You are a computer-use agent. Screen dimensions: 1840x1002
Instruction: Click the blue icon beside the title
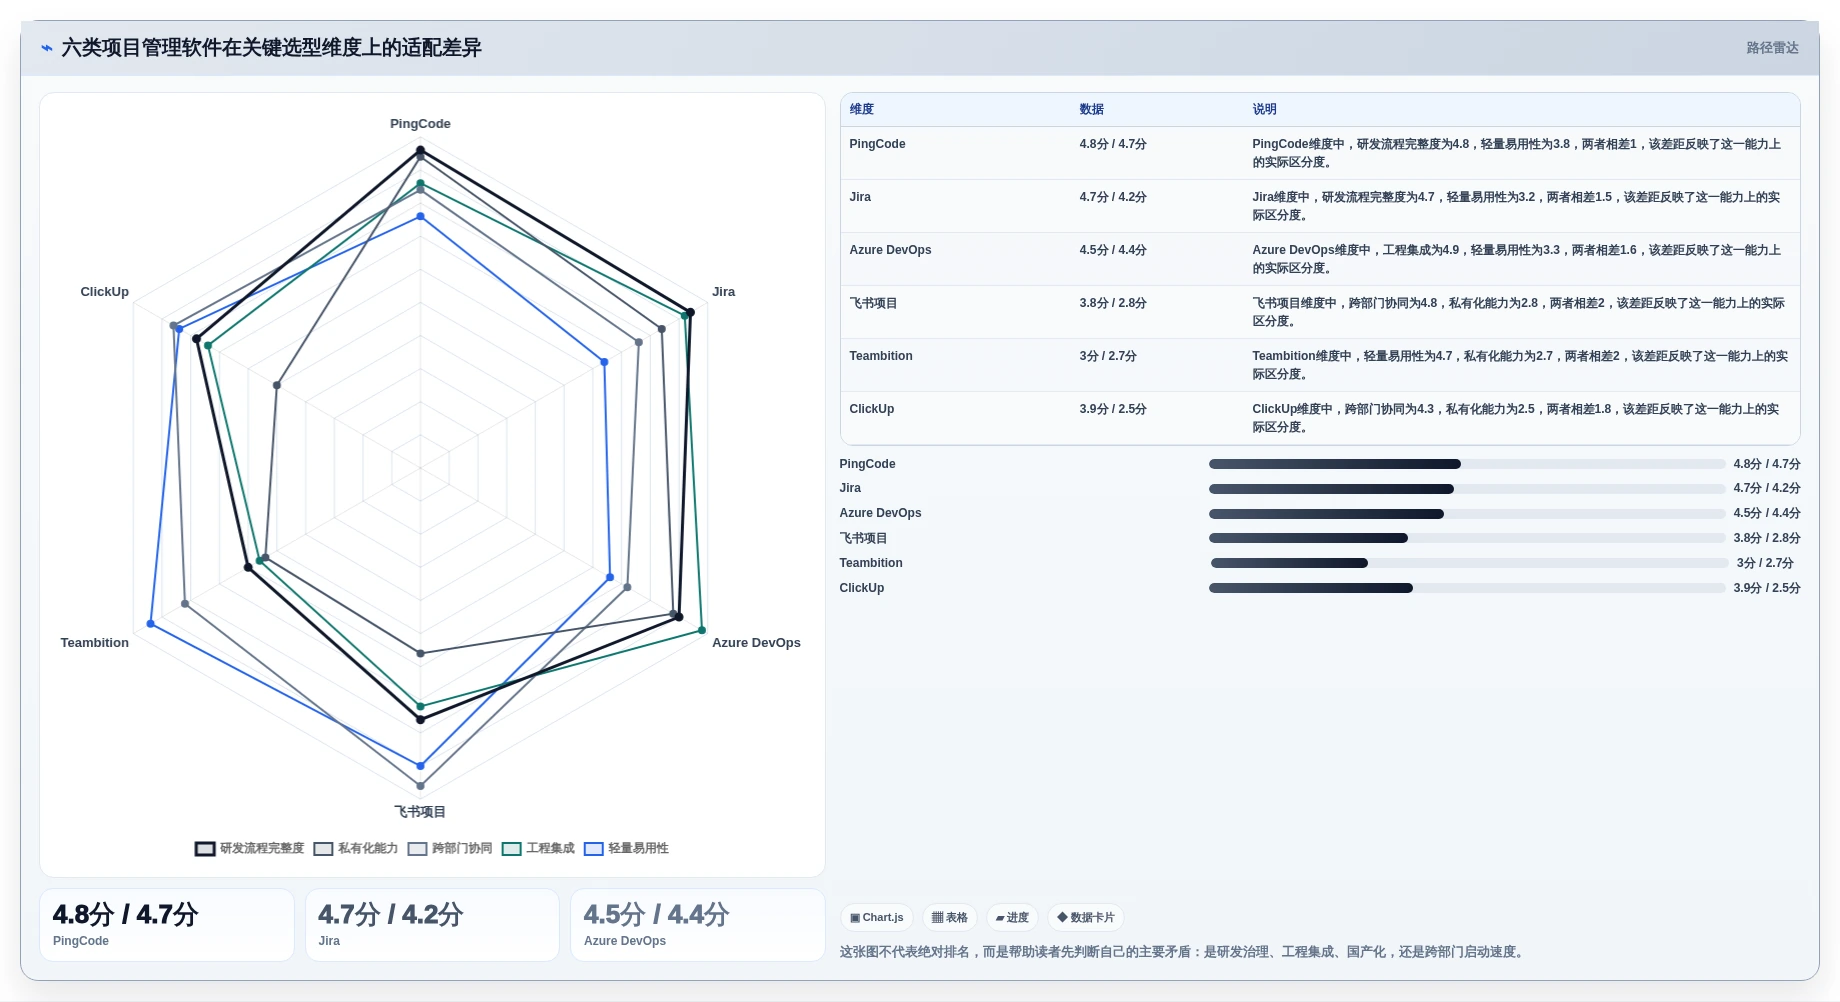[x=46, y=48]
